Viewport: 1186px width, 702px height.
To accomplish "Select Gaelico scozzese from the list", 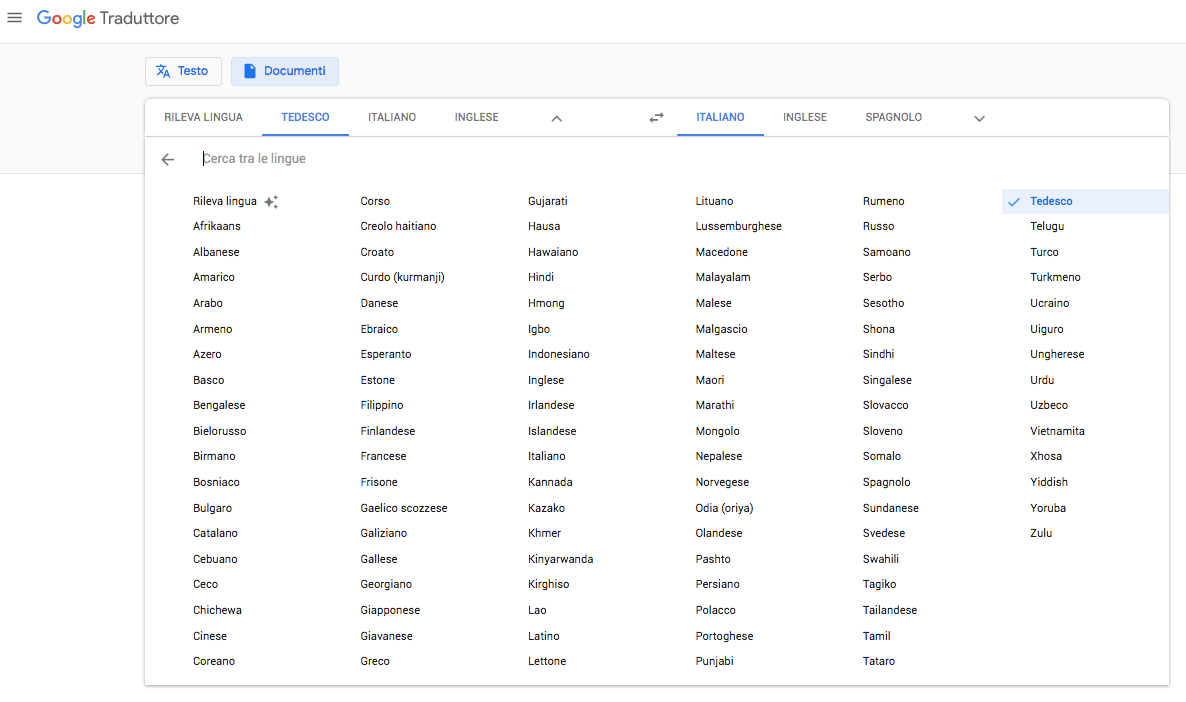I will click(x=403, y=508).
